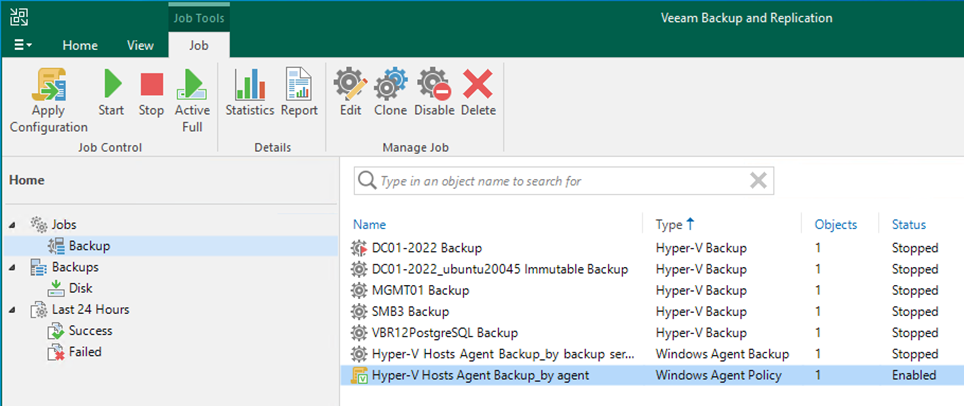The height and width of the screenshot is (406, 964).
Task: Sort by the Status column
Action: (x=909, y=225)
